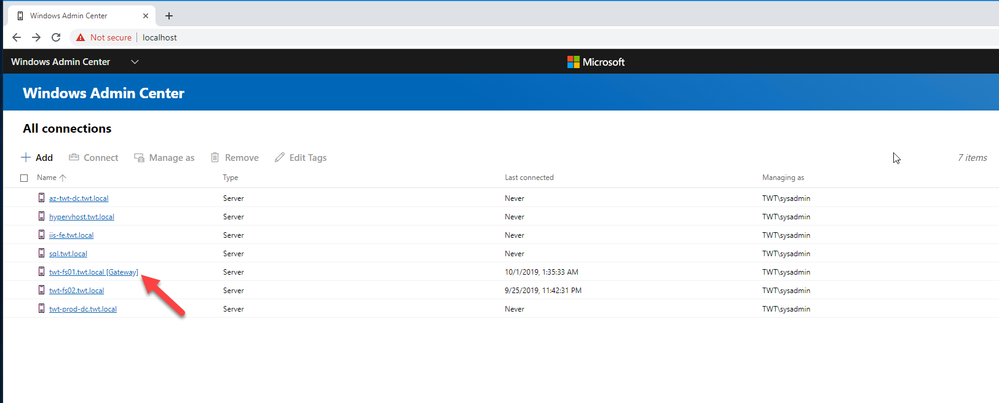Click the 7 items count label
The width and height of the screenshot is (999, 403).
pyautogui.click(x=972, y=158)
